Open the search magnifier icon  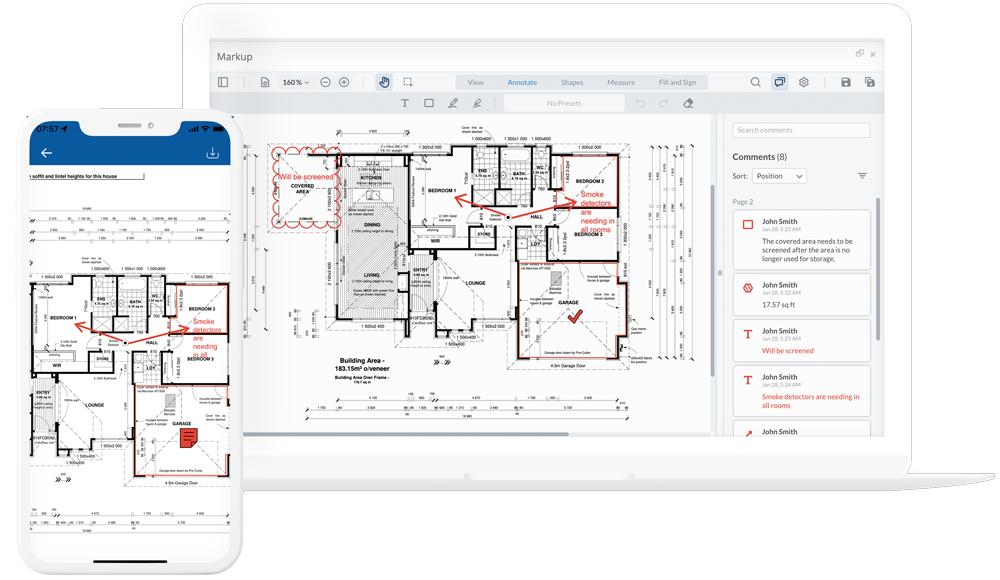(756, 82)
